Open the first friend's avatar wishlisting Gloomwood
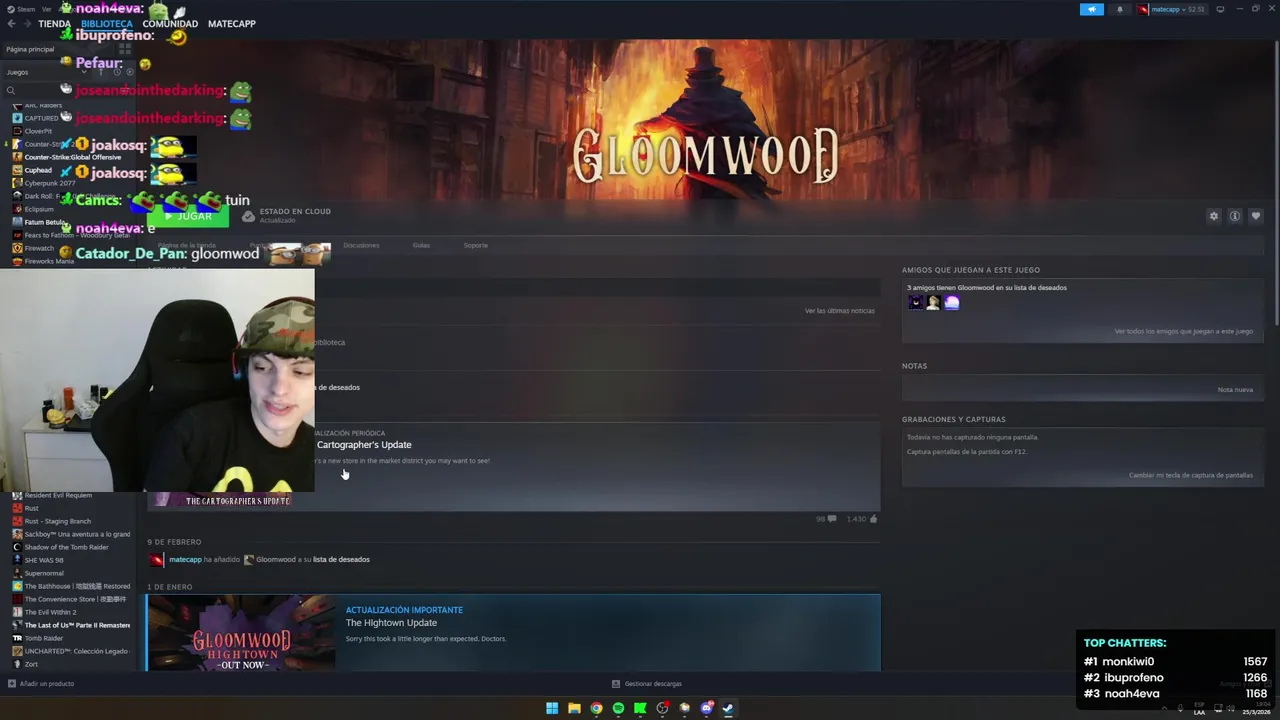The height and width of the screenshot is (720, 1280). pyautogui.click(x=915, y=302)
